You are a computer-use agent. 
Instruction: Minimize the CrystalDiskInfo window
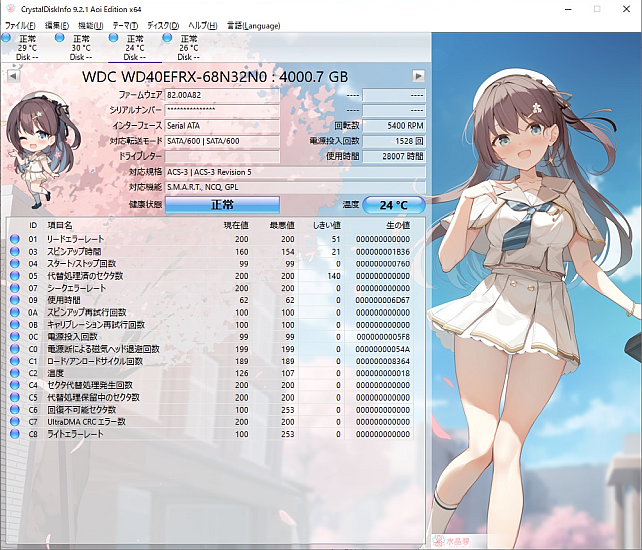coord(568,9)
